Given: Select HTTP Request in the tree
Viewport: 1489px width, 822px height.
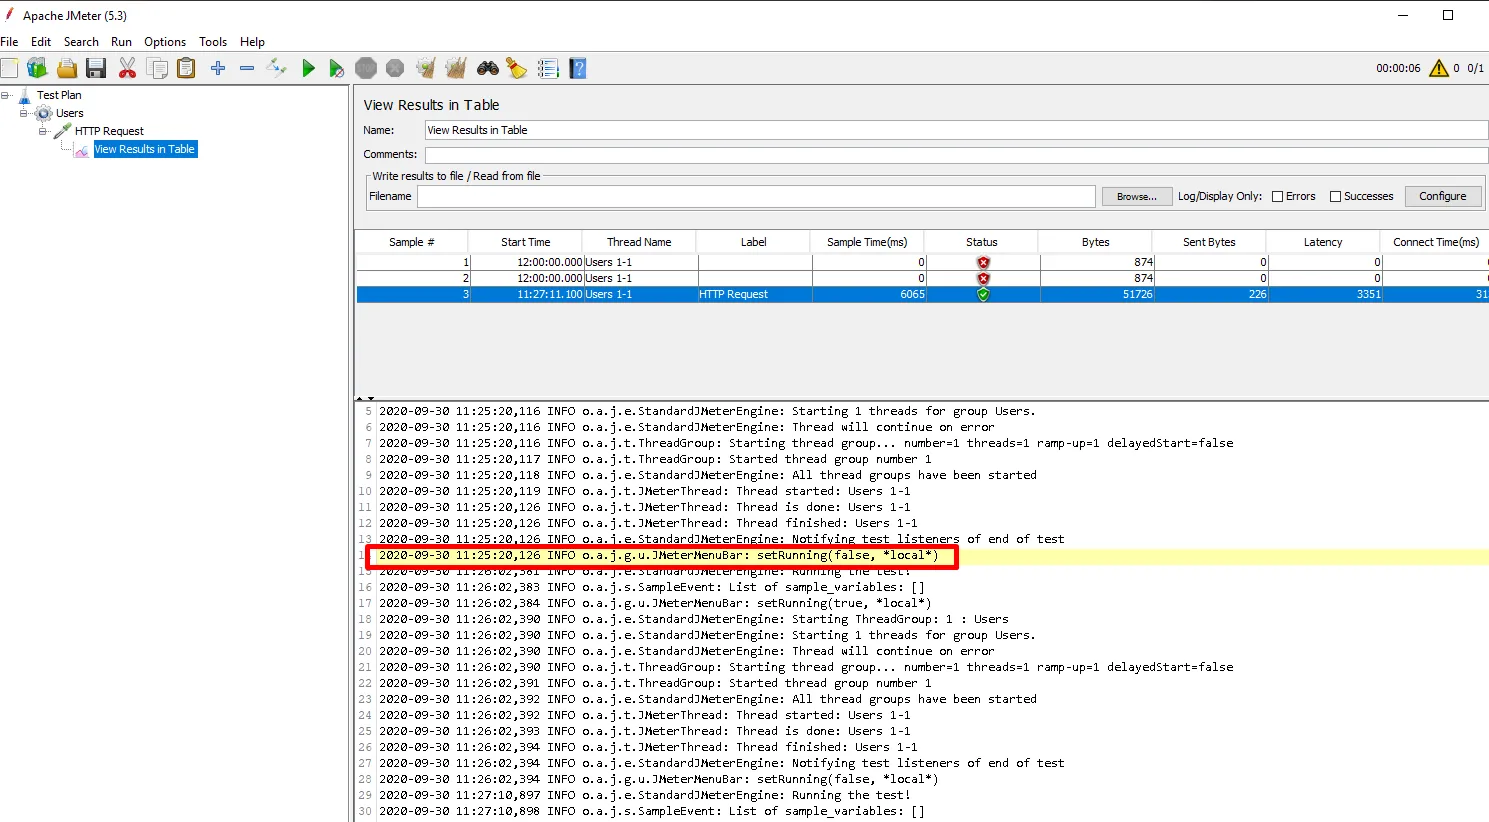Looking at the screenshot, I should (109, 131).
